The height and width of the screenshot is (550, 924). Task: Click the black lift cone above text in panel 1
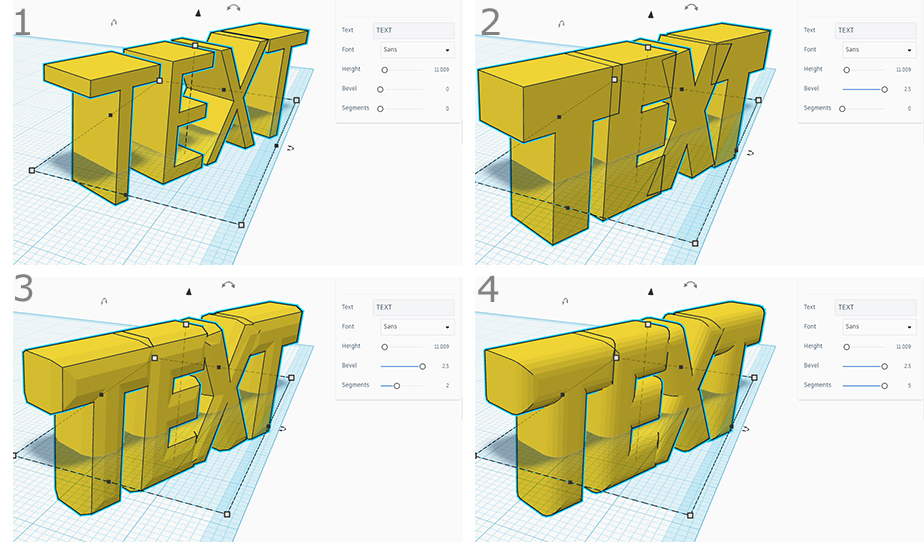point(198,14)
